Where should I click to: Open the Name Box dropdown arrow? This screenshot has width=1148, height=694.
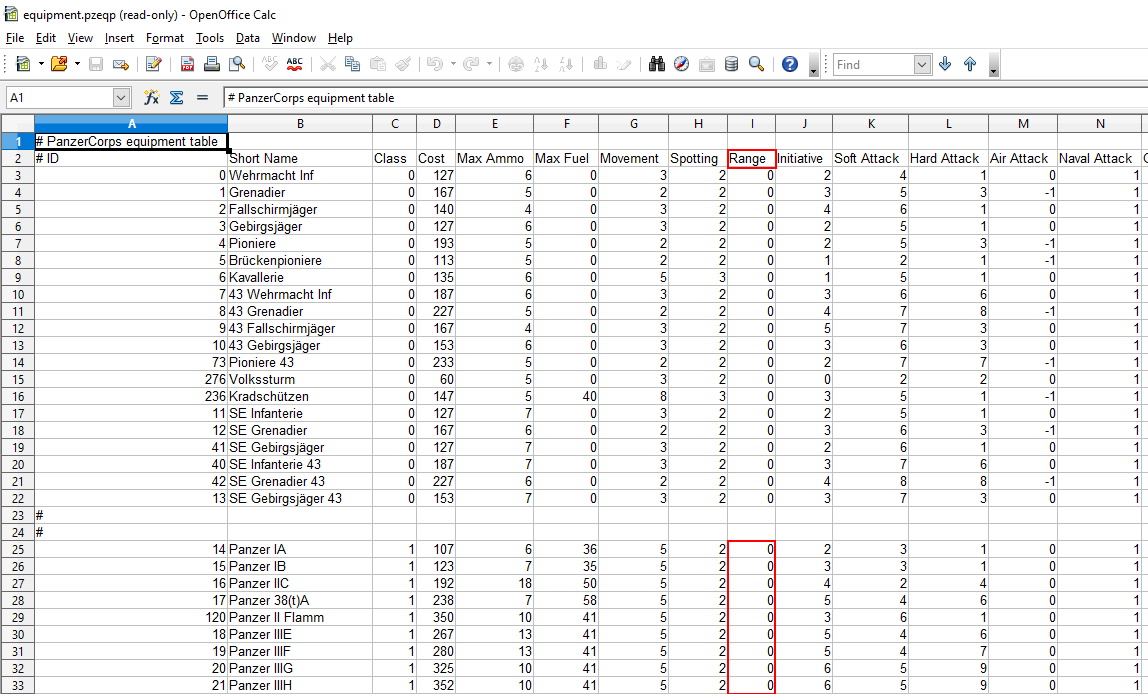(122, 97)
